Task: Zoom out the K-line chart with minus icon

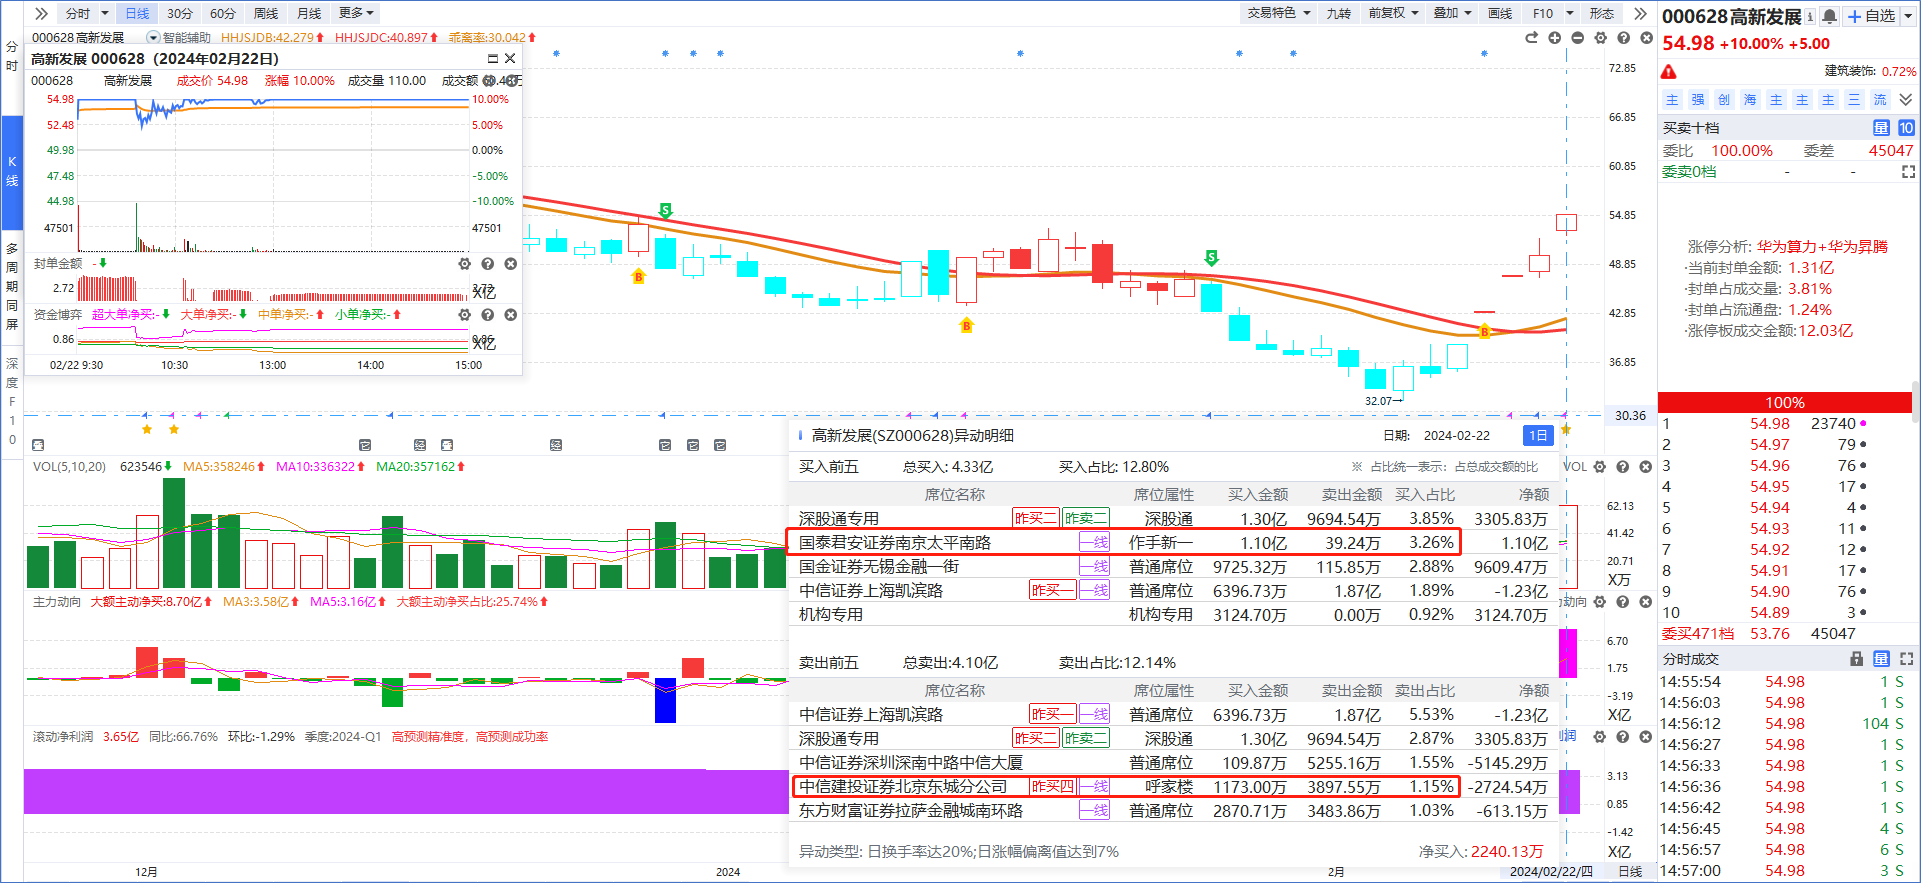Action: (1577, 38)
